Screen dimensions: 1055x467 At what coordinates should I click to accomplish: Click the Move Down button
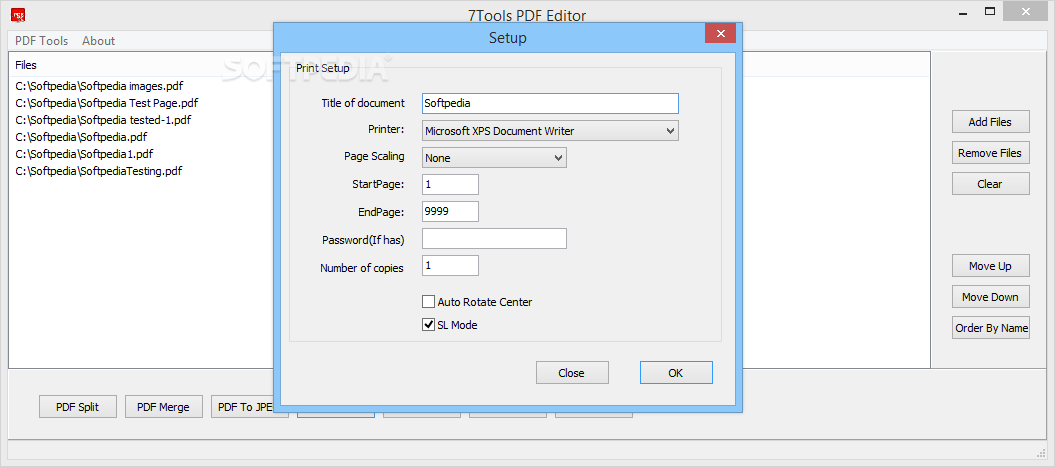(990, 297)
